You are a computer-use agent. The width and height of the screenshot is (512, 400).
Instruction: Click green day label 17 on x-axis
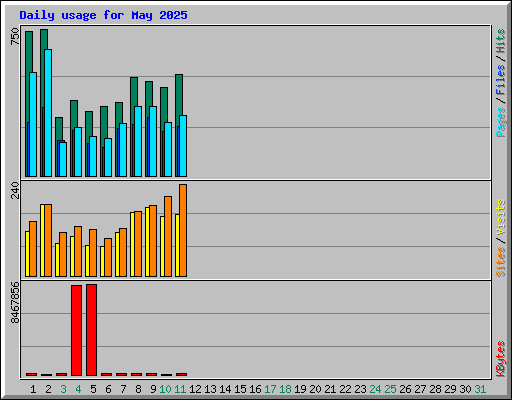tap(270, 389)
